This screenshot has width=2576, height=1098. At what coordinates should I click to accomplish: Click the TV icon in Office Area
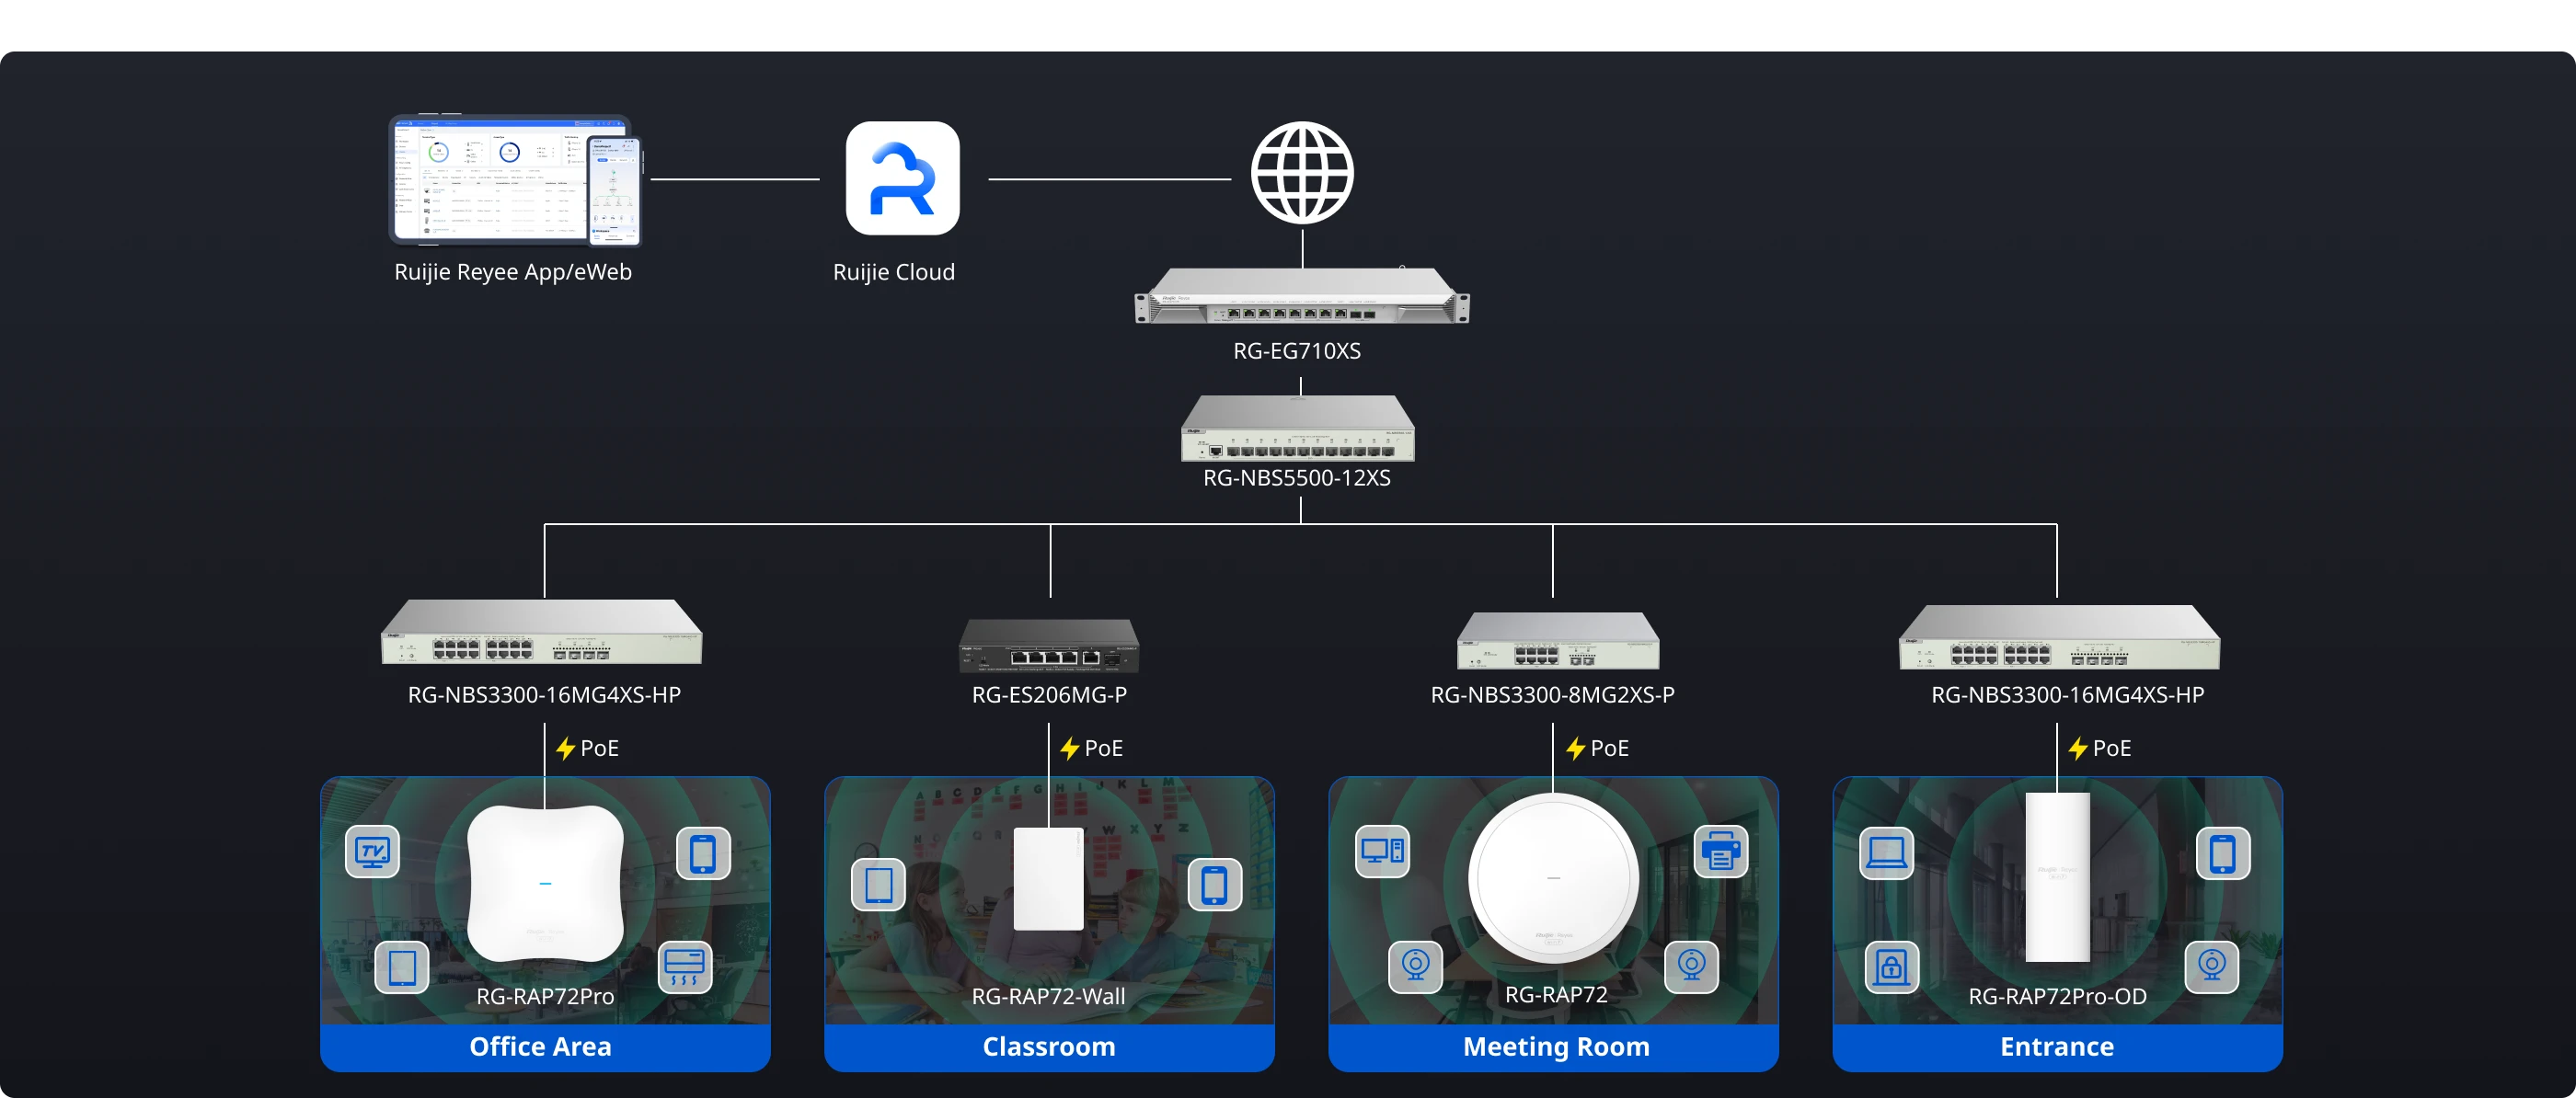pyautogui.click(x=372, y=852)
